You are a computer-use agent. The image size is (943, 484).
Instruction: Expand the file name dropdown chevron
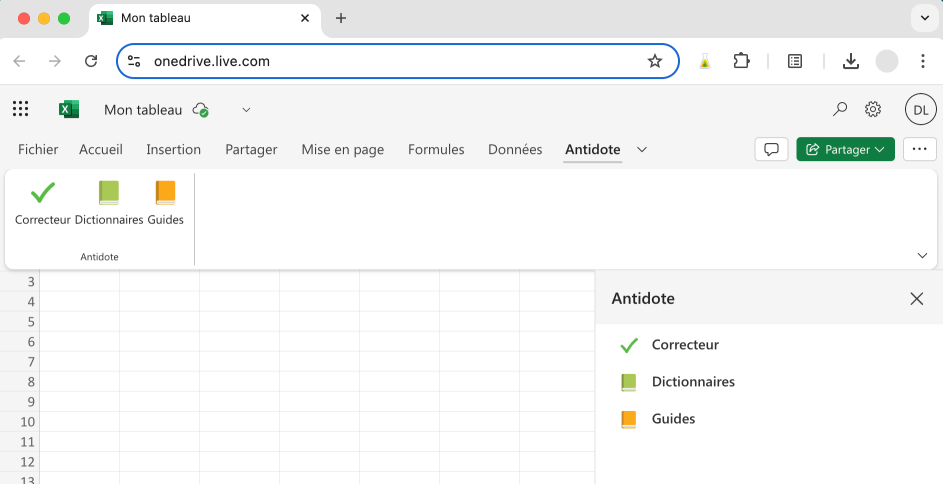coord(247,110)
